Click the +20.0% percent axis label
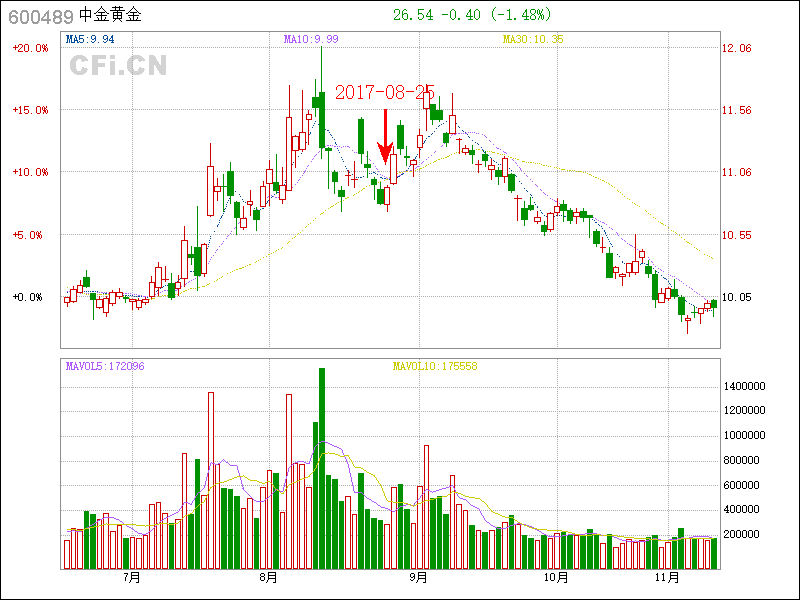The image size is (800, 600). (30, 48)
